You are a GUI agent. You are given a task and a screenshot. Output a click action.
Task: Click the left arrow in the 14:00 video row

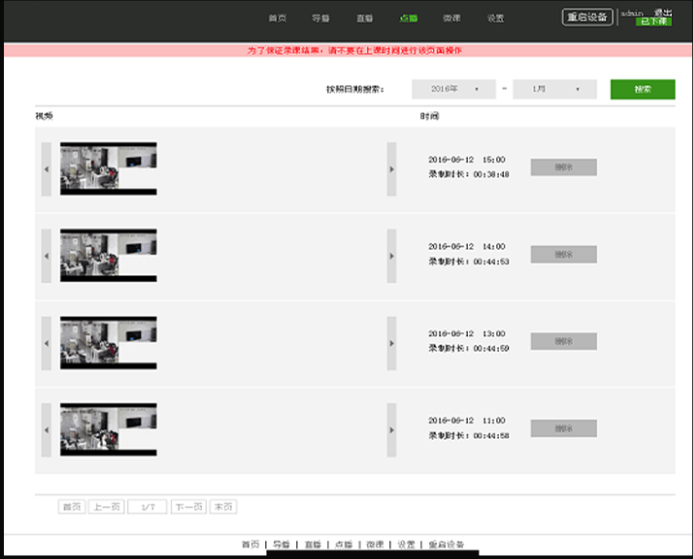tap(46, 256)
